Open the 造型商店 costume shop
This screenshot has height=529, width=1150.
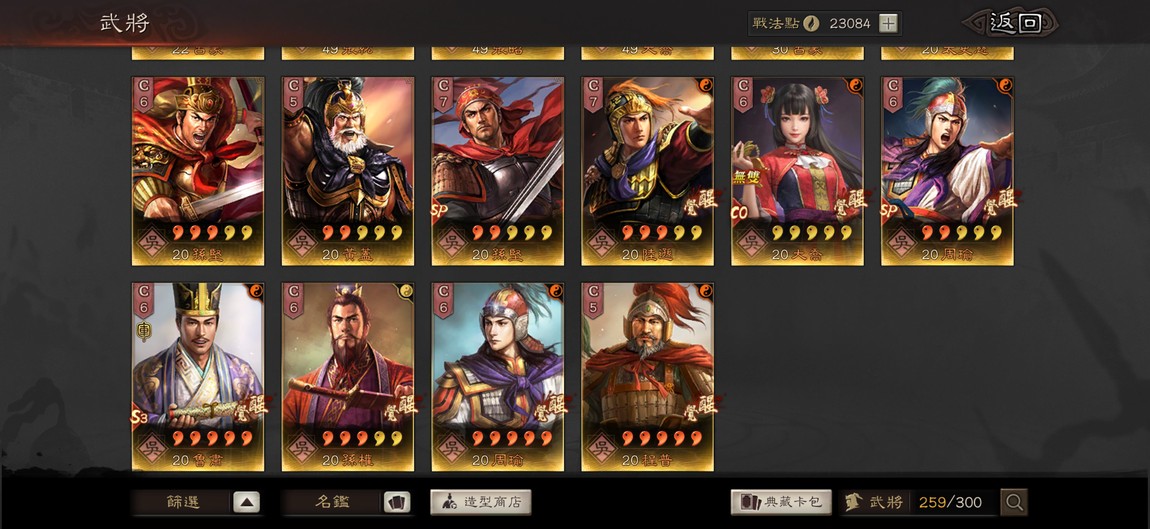(480, 503)
